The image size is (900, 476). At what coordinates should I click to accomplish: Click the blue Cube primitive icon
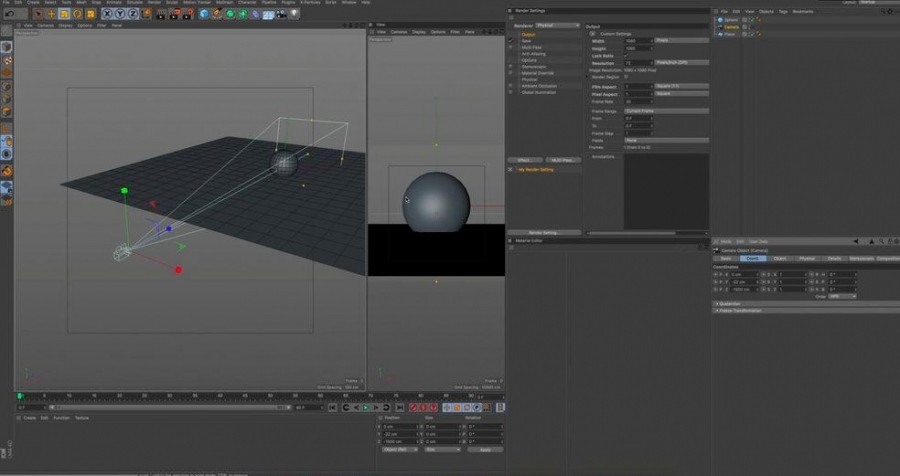[204, 13]
